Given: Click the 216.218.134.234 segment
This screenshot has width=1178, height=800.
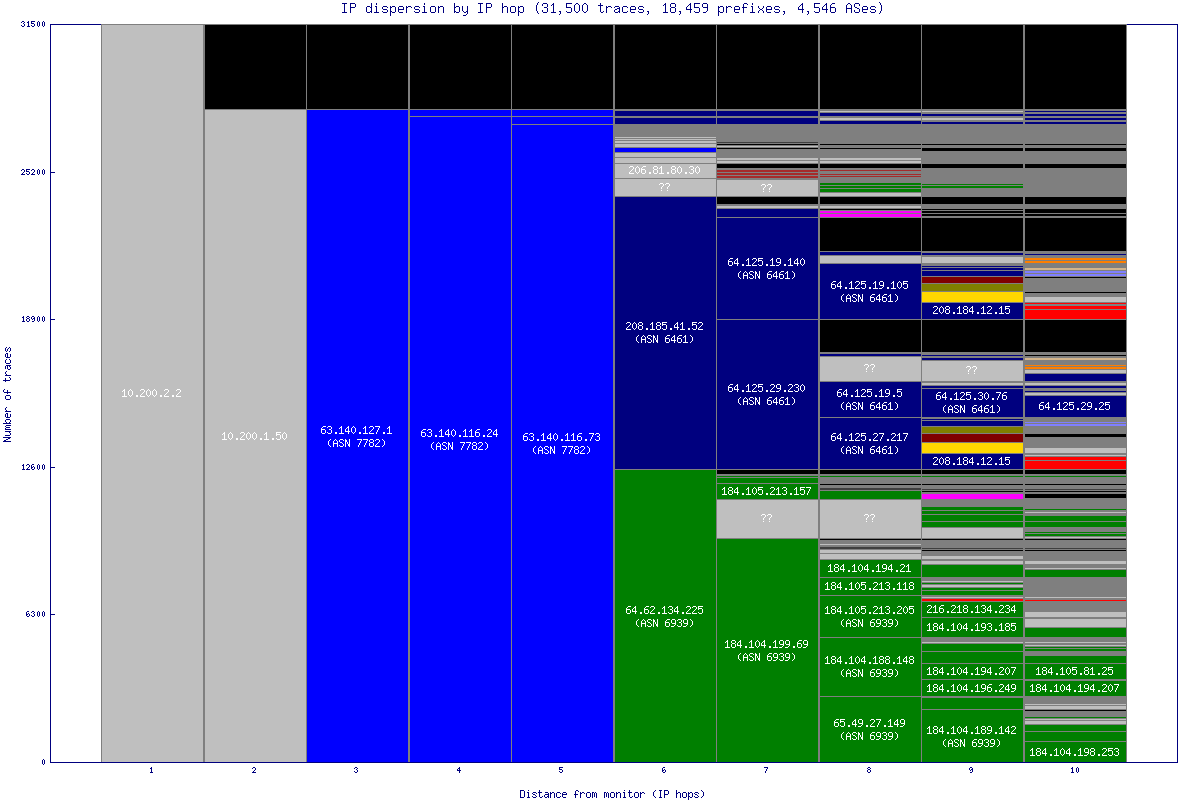Looking at the screenshot, I should [971, 609].
